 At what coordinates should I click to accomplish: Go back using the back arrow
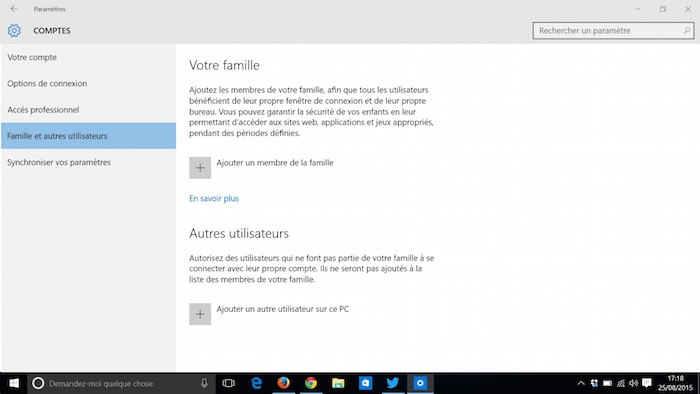pos(14,9)
